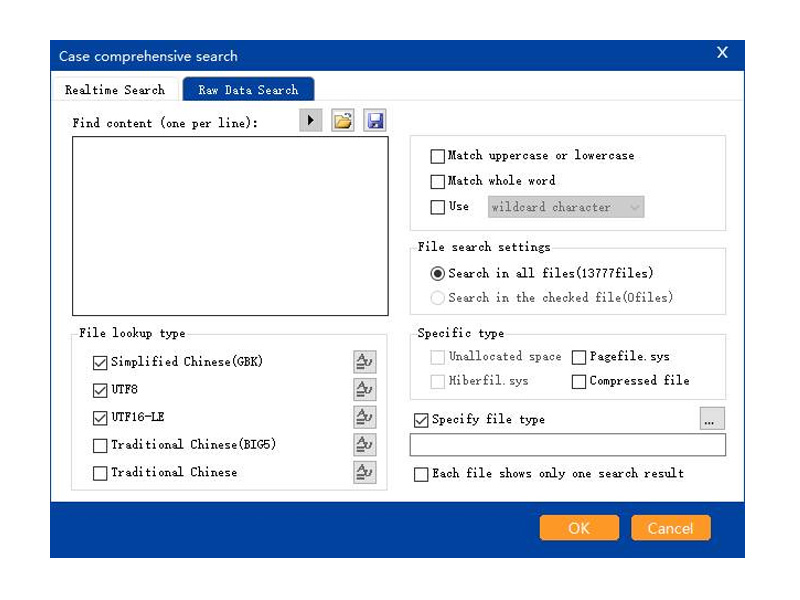This screenshot has height=600, width=800.
Task: Toggle Hiberfil.sys checkbox
Action: (x=437, y=381)
